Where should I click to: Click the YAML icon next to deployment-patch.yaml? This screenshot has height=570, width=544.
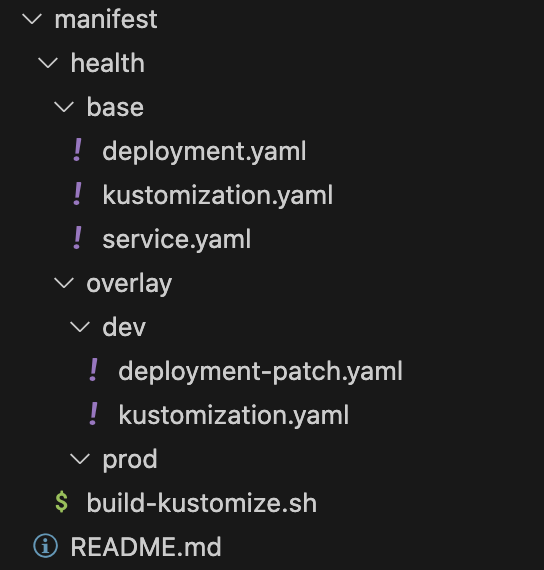pos(93,370)
